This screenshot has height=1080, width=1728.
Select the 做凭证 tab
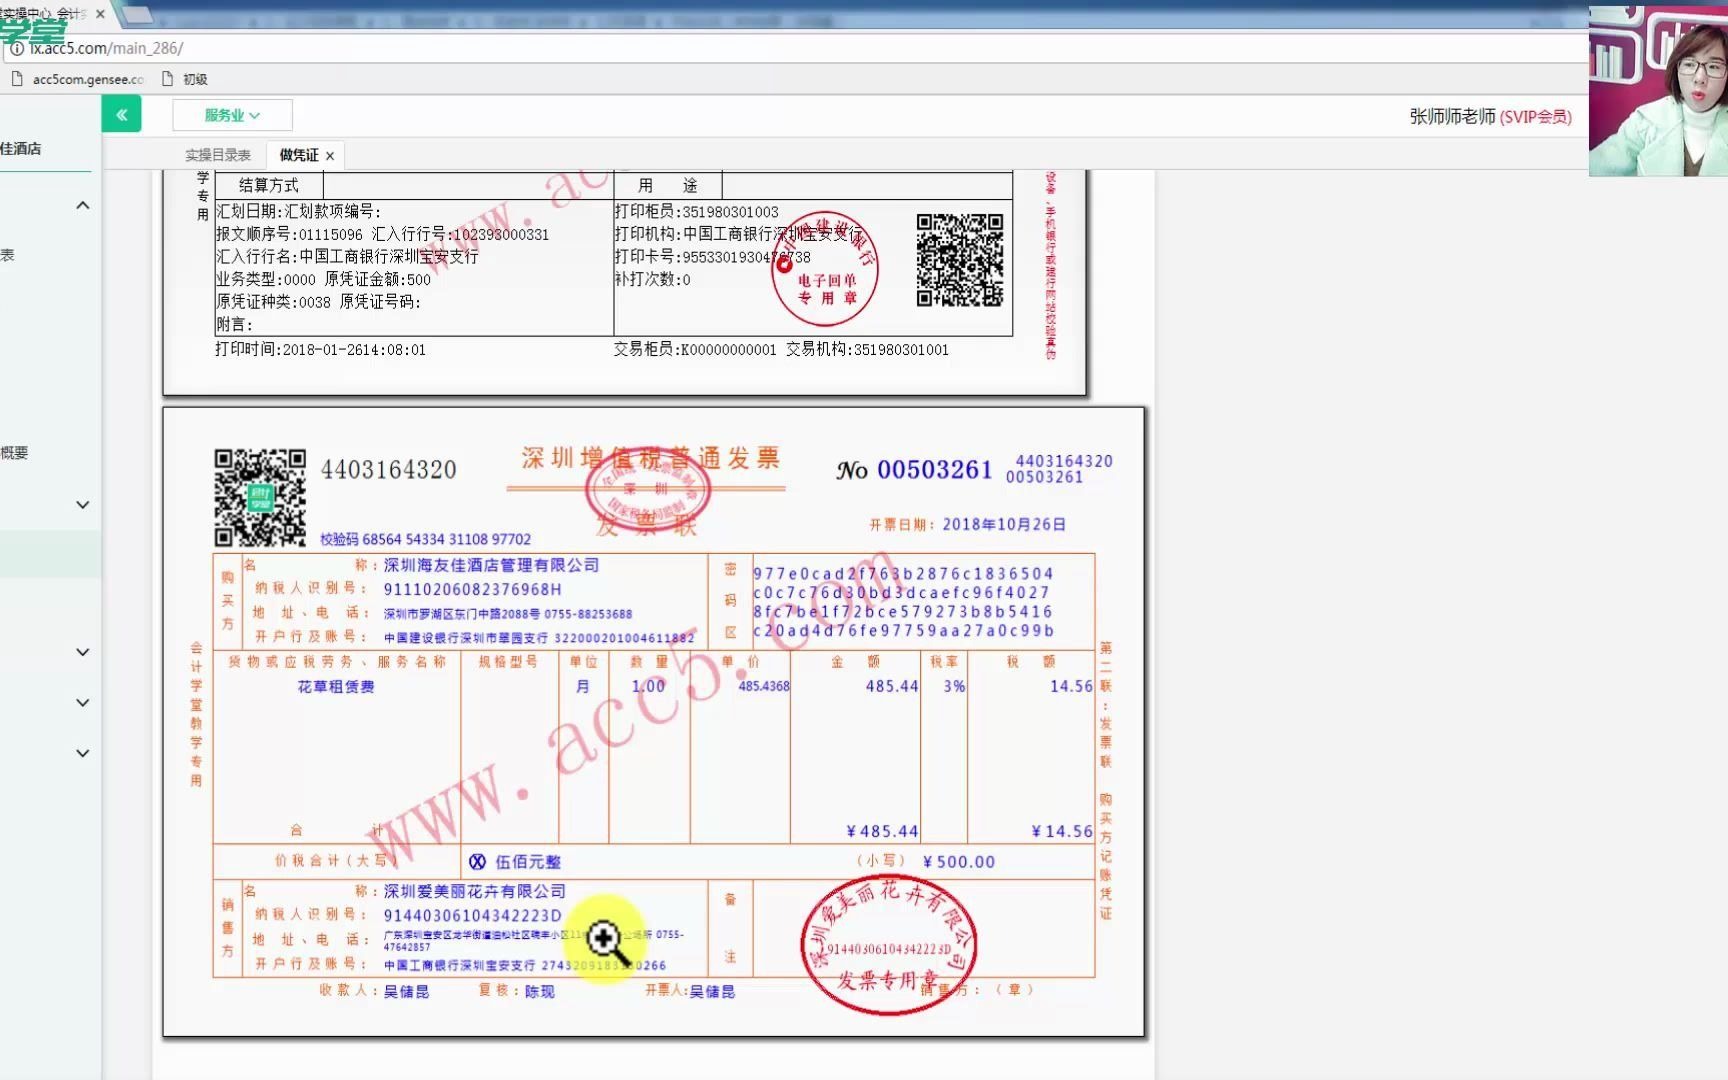[299, 155]
